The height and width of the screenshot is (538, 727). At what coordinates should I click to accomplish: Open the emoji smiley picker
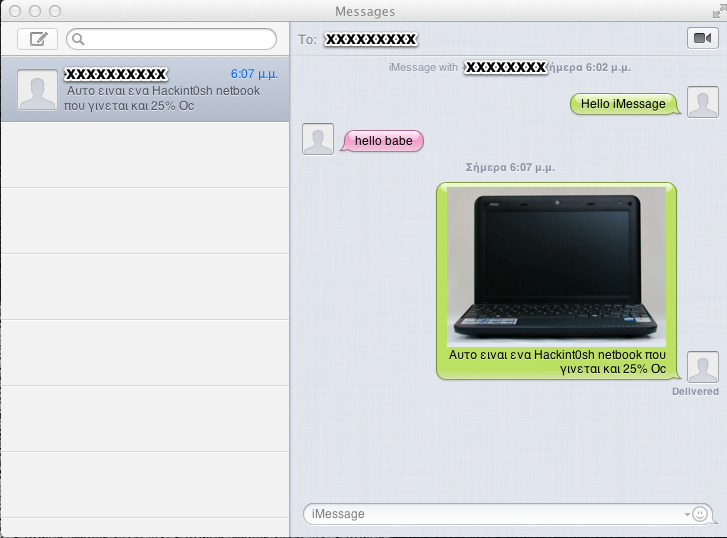[700, 514]
